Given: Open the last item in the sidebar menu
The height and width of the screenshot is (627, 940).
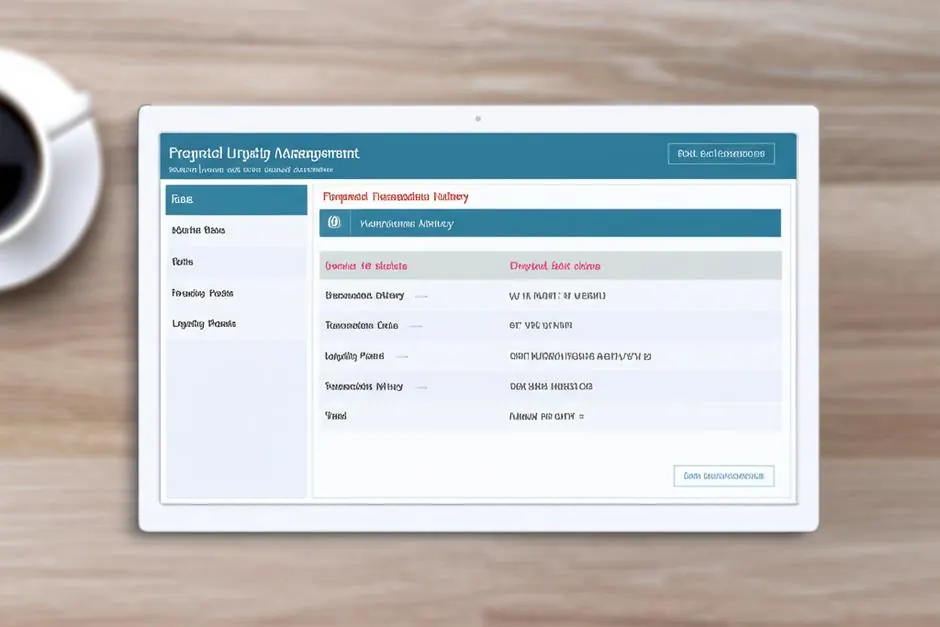Looking at the screenshot, I should click(236, 324).
